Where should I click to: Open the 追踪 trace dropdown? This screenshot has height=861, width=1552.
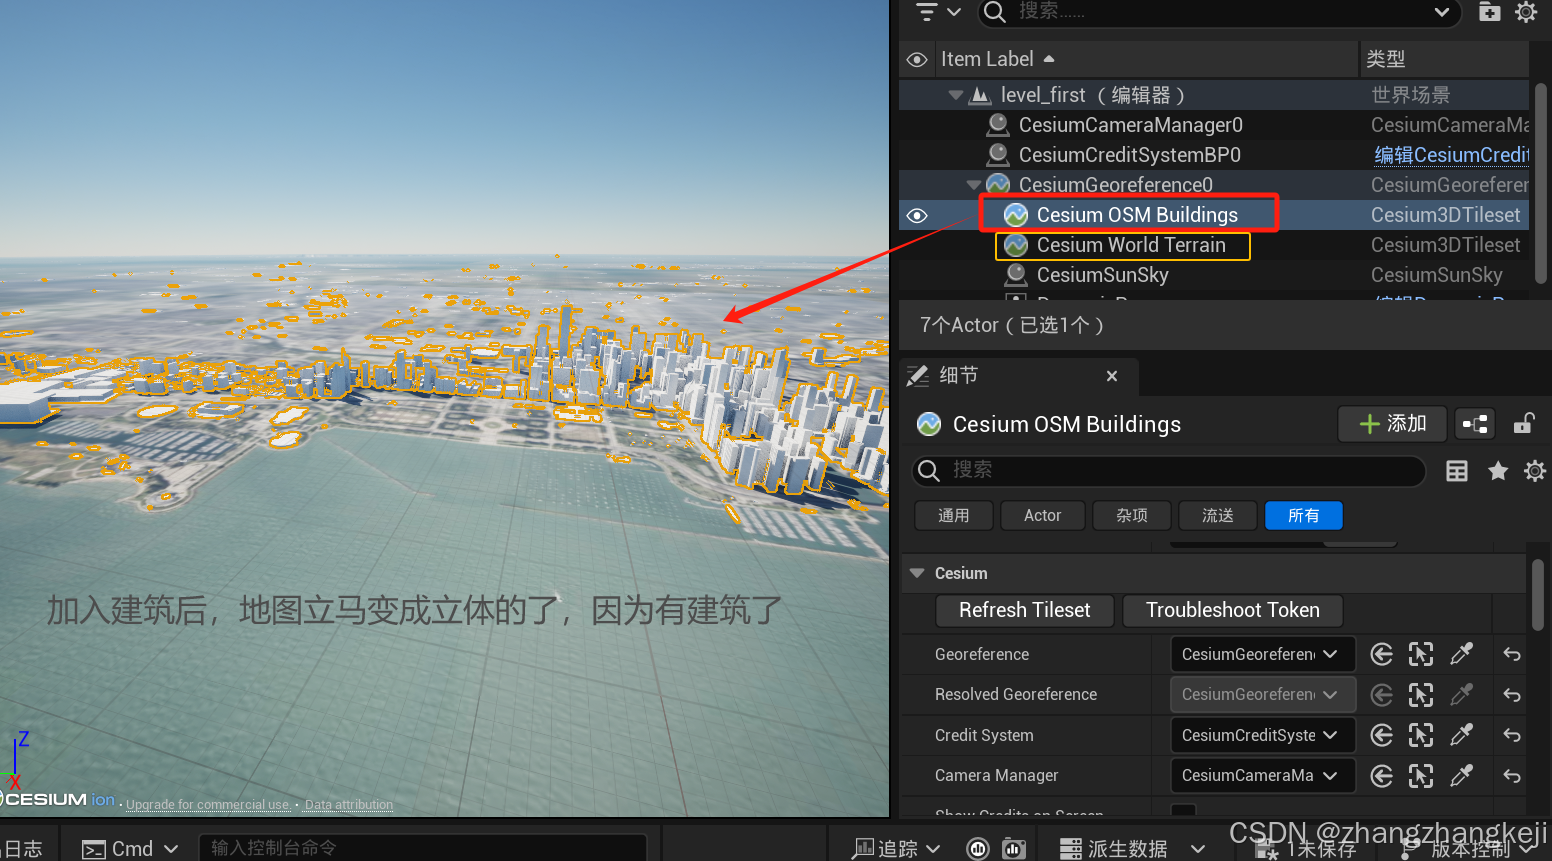point(896,849)
